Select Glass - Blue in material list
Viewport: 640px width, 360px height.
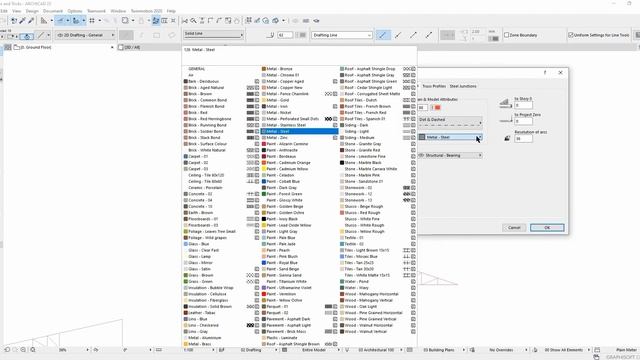coord(221,244)
